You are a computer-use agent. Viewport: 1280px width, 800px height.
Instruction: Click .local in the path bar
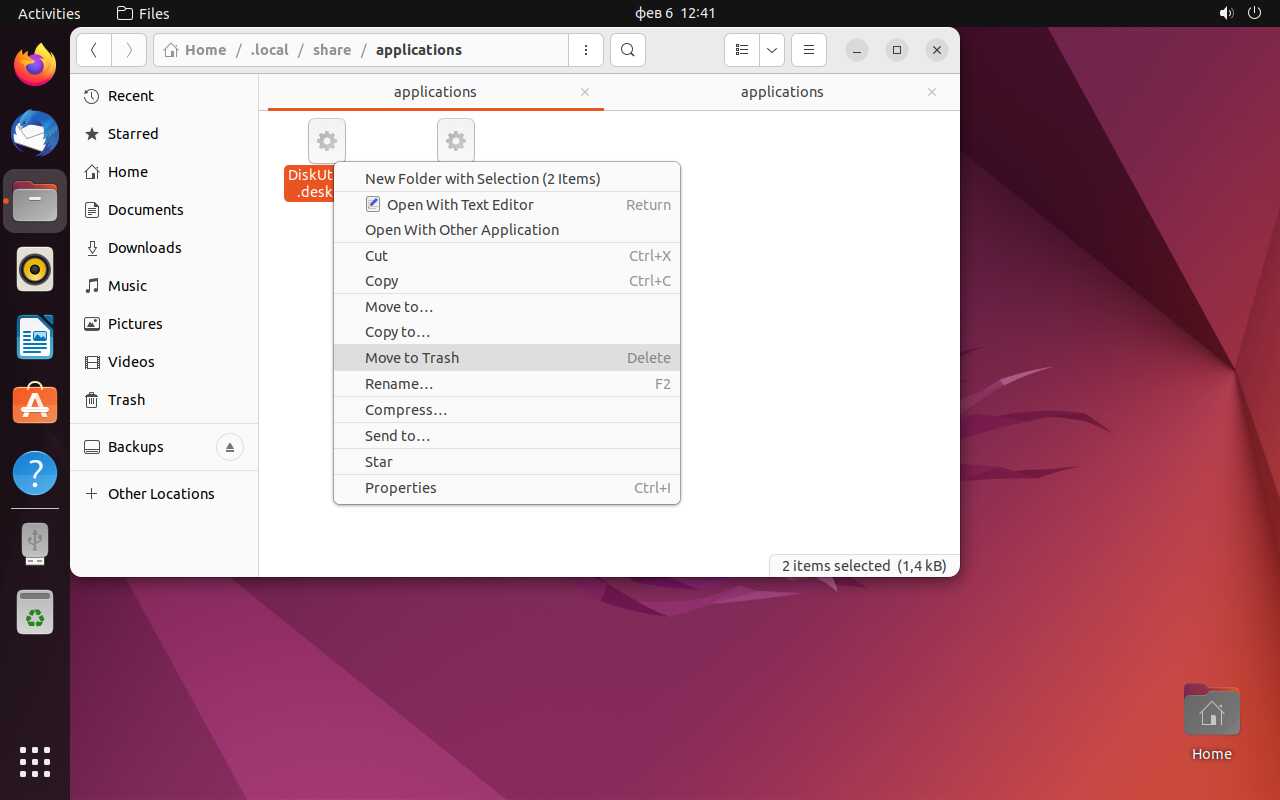[x=270, y=50]
